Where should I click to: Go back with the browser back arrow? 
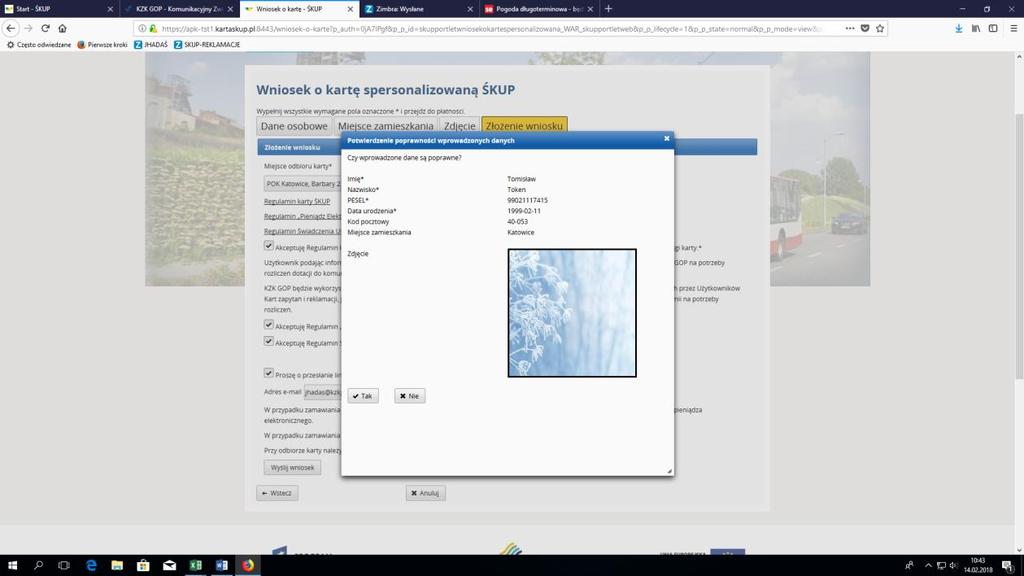(x=10, y=28)
